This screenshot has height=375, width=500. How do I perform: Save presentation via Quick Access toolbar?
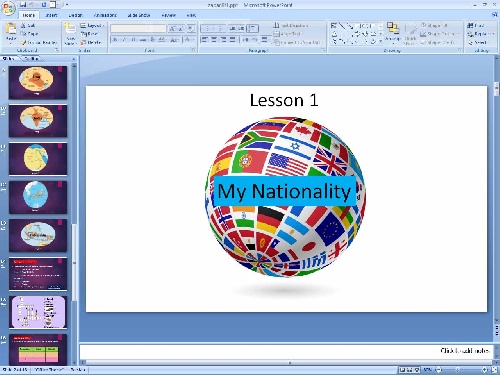[23, 5]
